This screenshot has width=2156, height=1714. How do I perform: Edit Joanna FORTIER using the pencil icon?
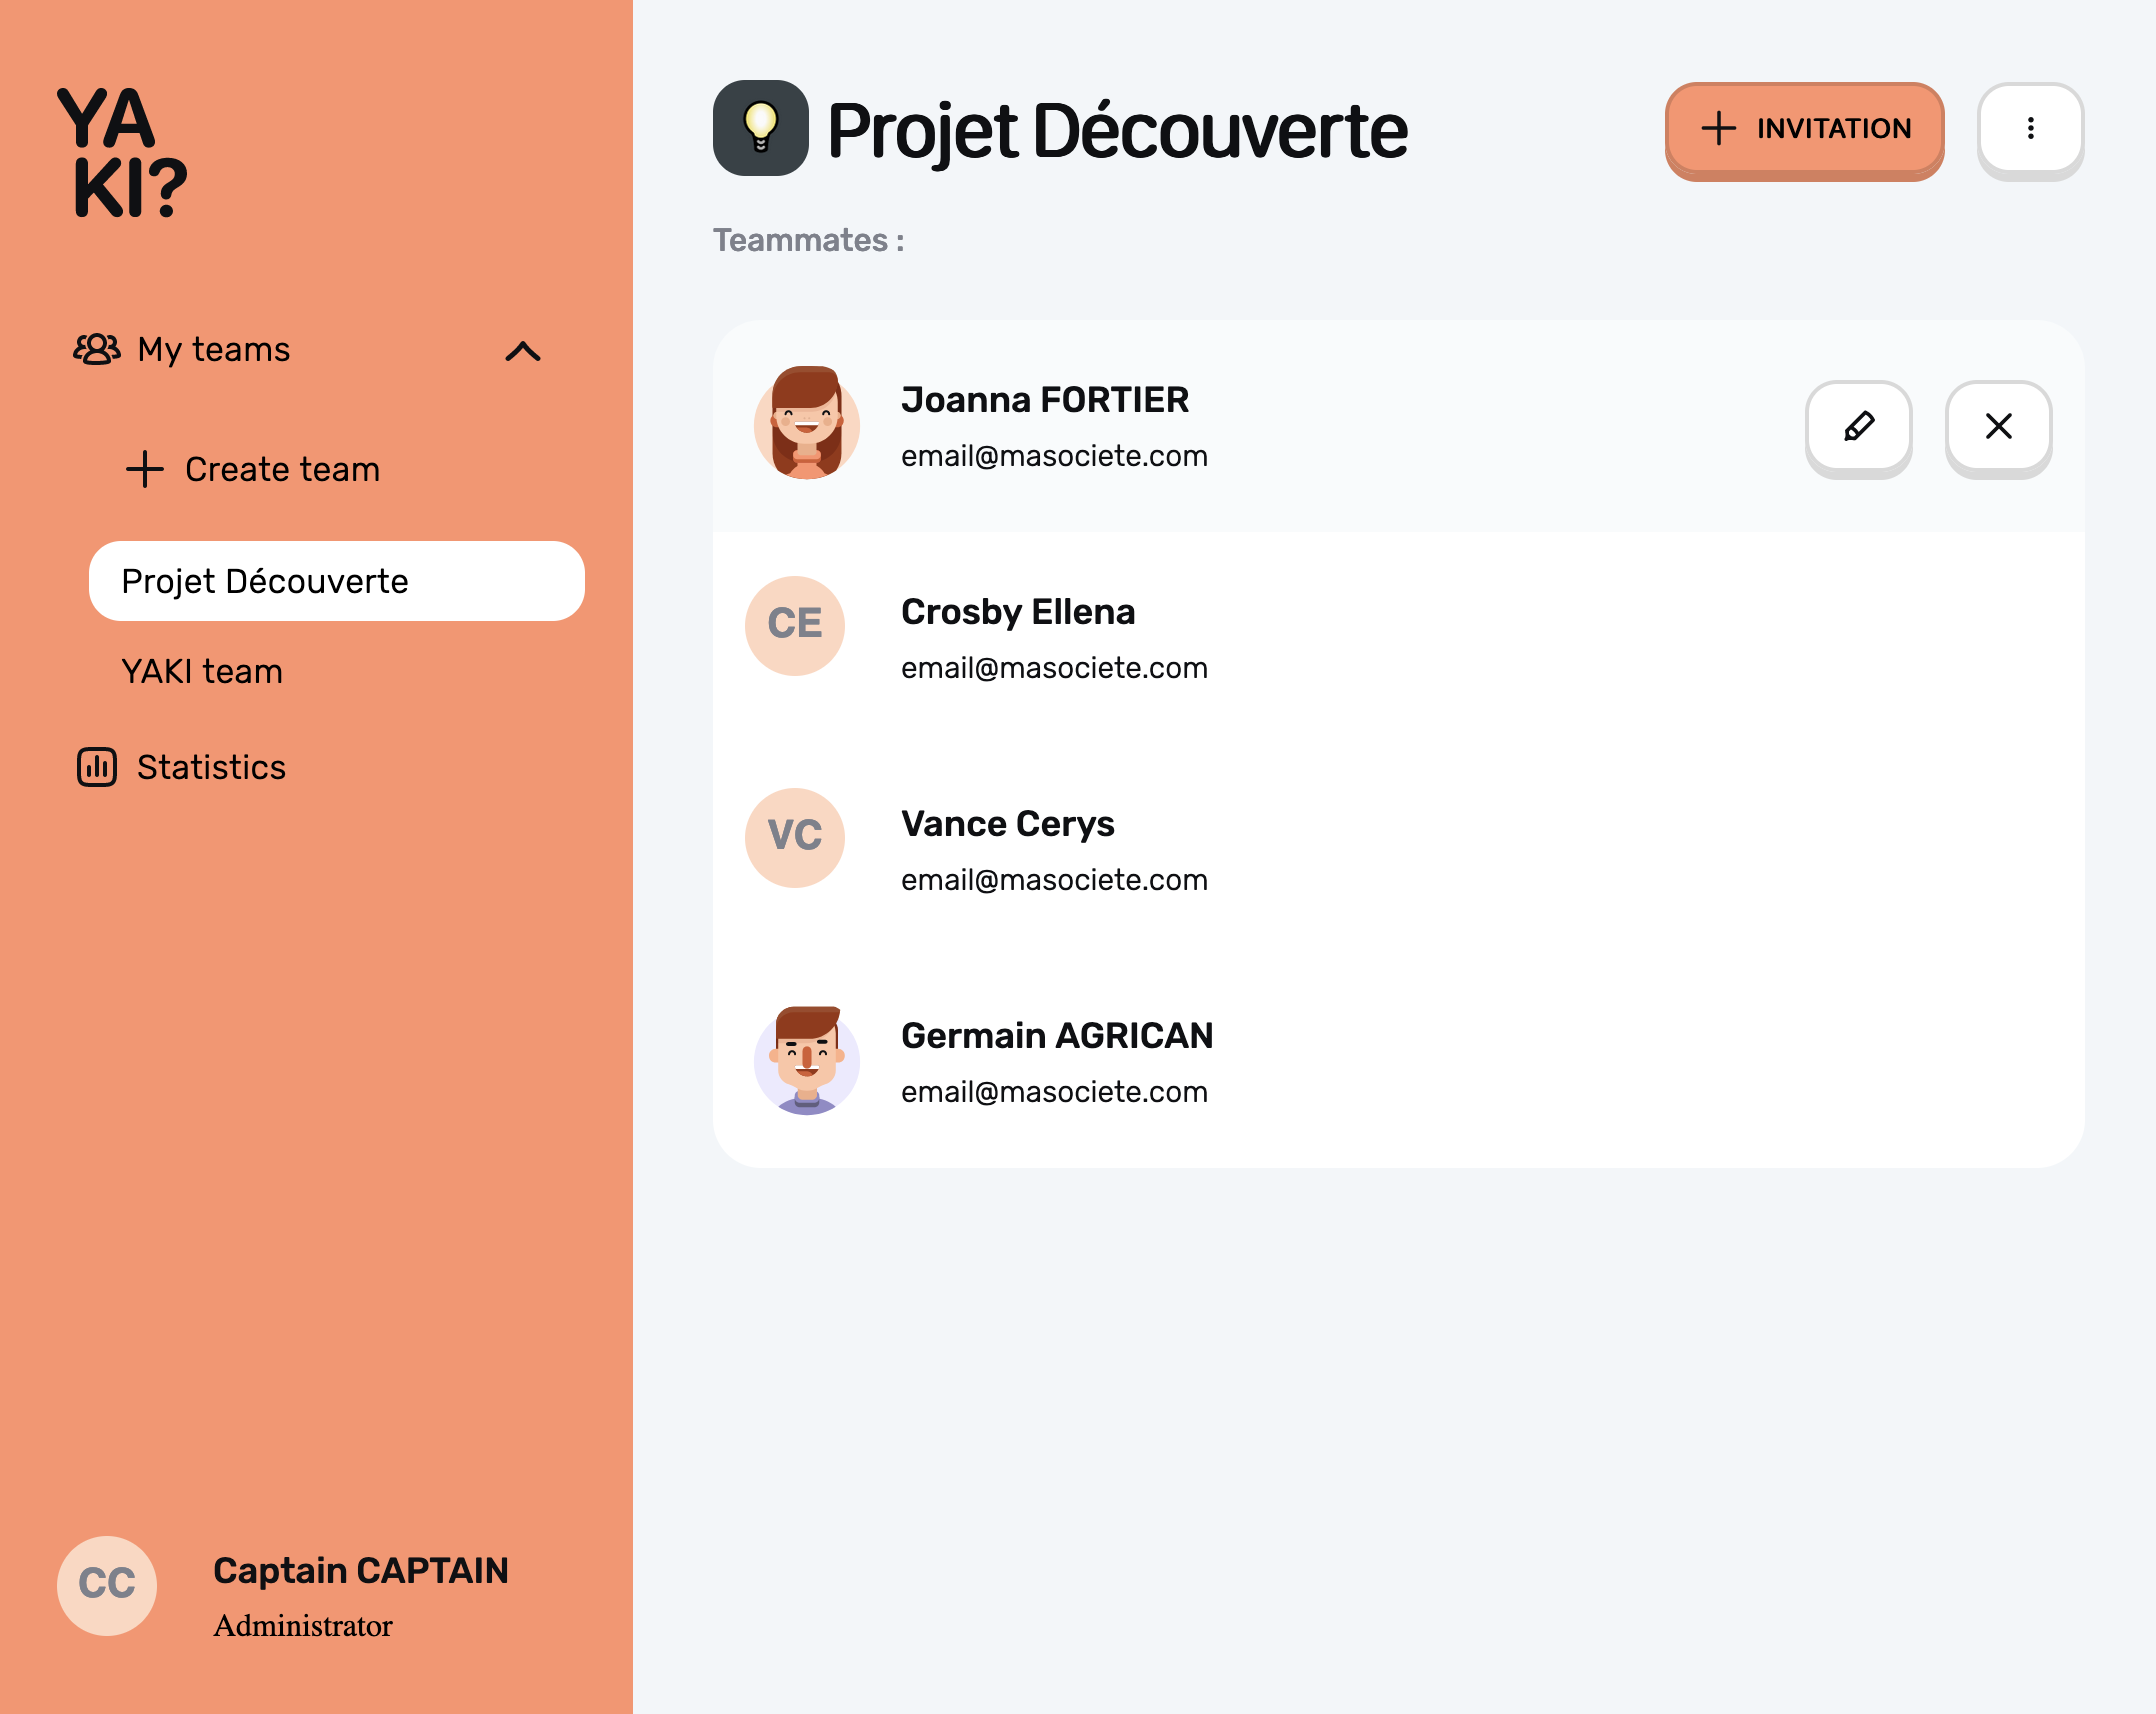pyautogui.click(x=1857, y=428)
